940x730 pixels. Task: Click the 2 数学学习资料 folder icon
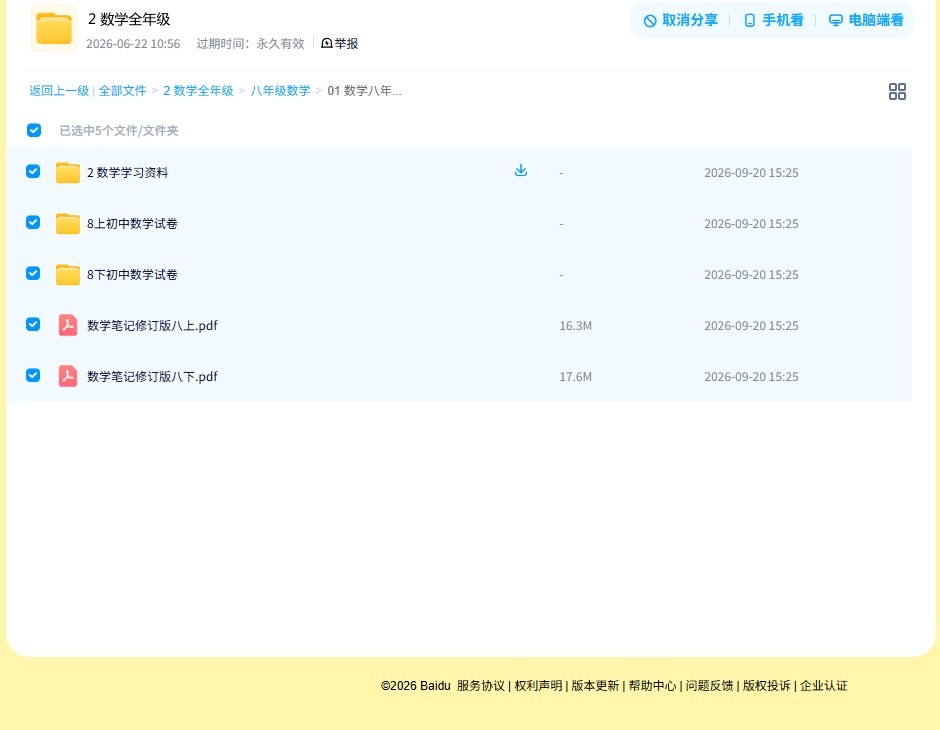(x=68, y=173)
